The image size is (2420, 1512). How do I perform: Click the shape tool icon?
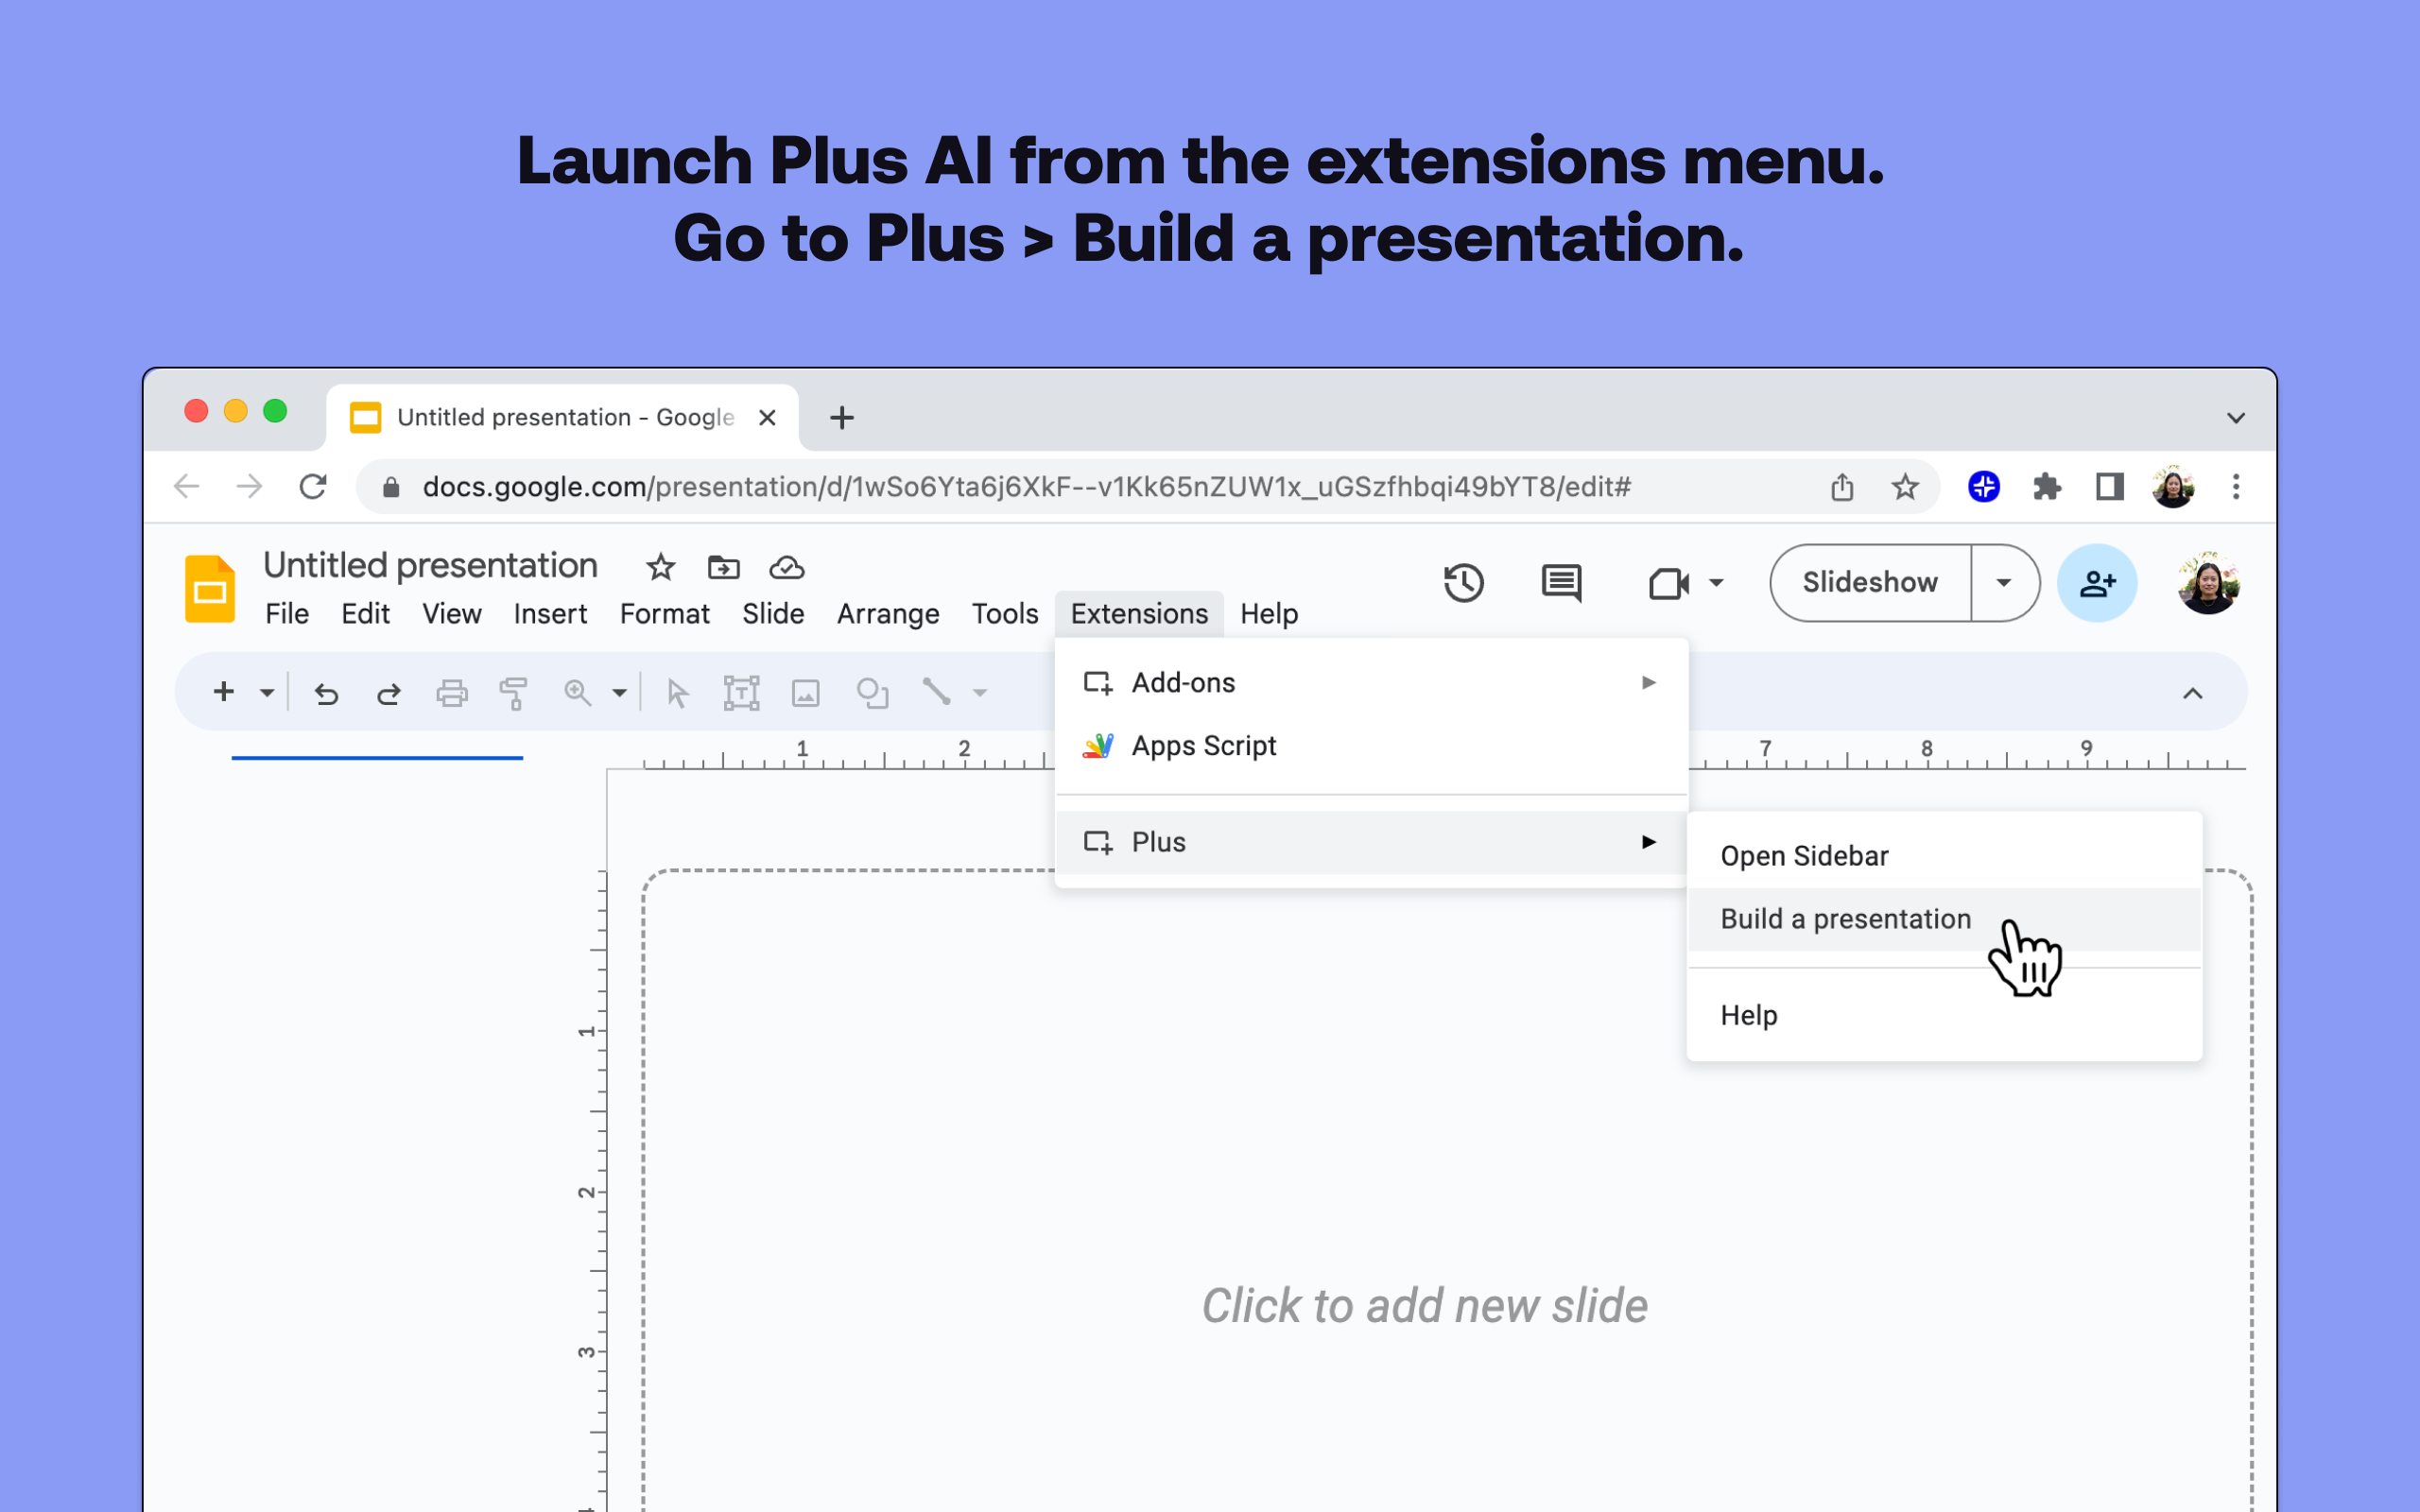tap(872, 693)
